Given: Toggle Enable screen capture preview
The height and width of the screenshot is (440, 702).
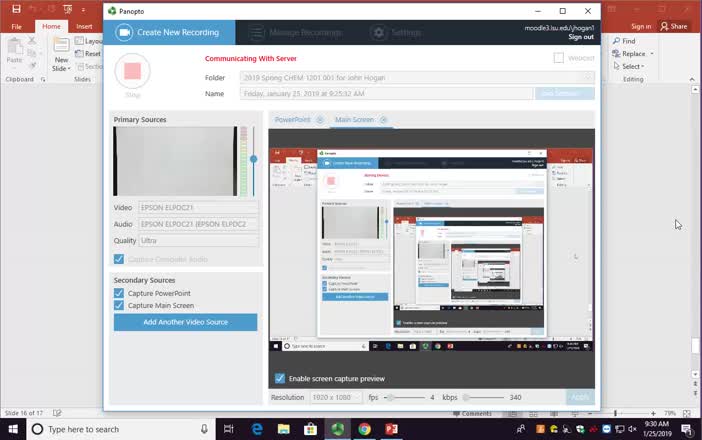Looking at the screenshot, I should coord(280,378).
